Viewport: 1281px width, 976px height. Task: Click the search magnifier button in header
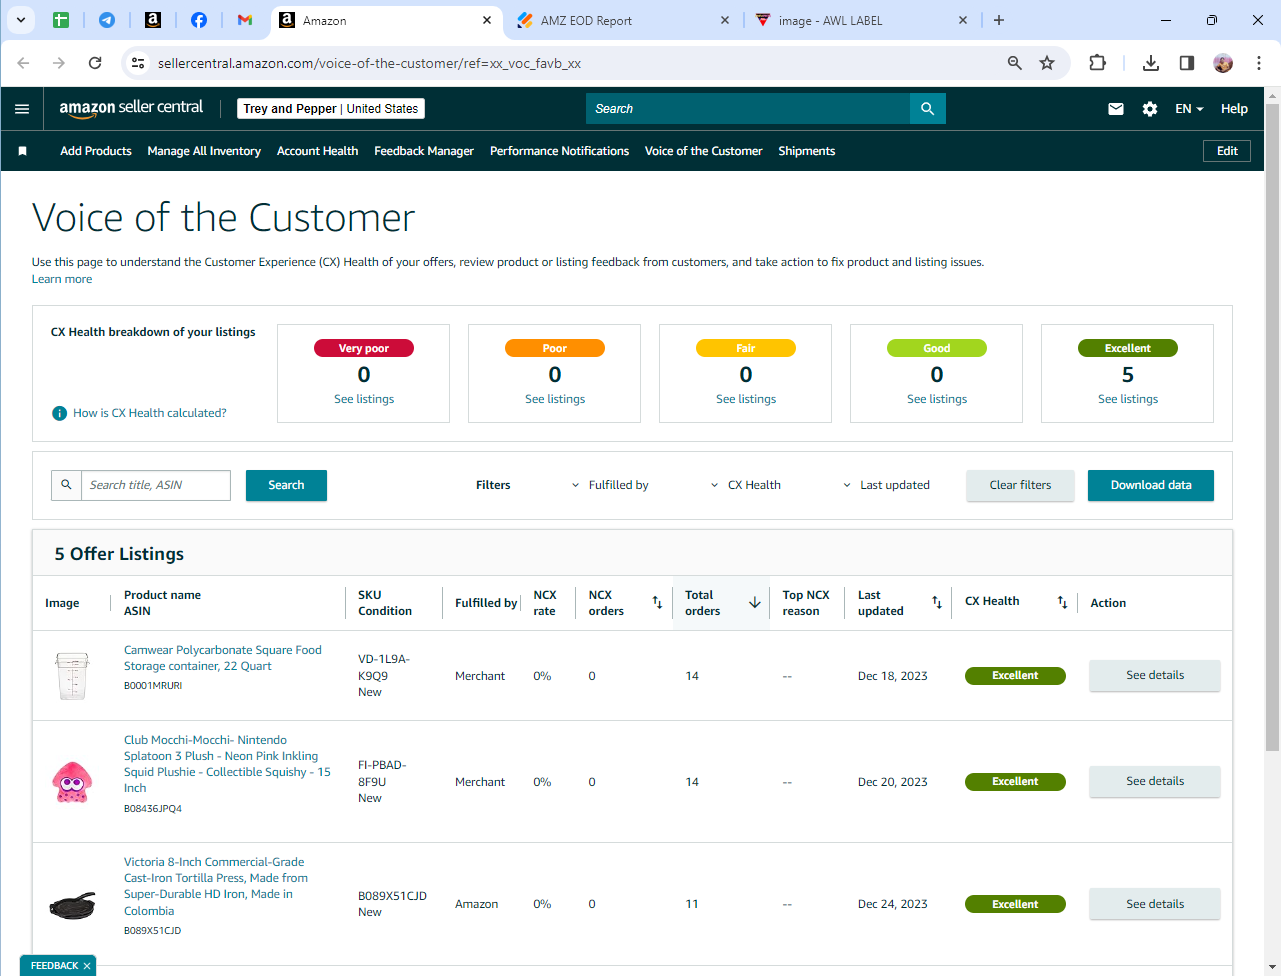pos(927,109)
